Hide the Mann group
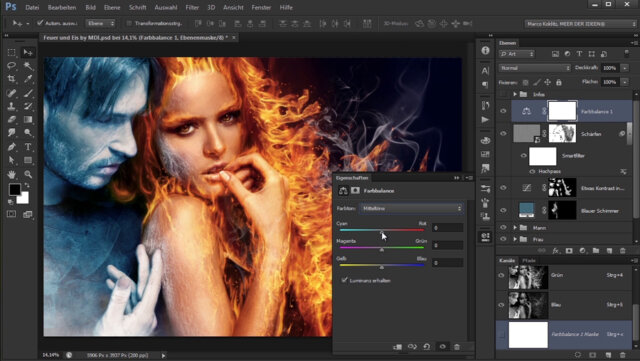This screenshot has height=361, width=640. coord(503,227)
